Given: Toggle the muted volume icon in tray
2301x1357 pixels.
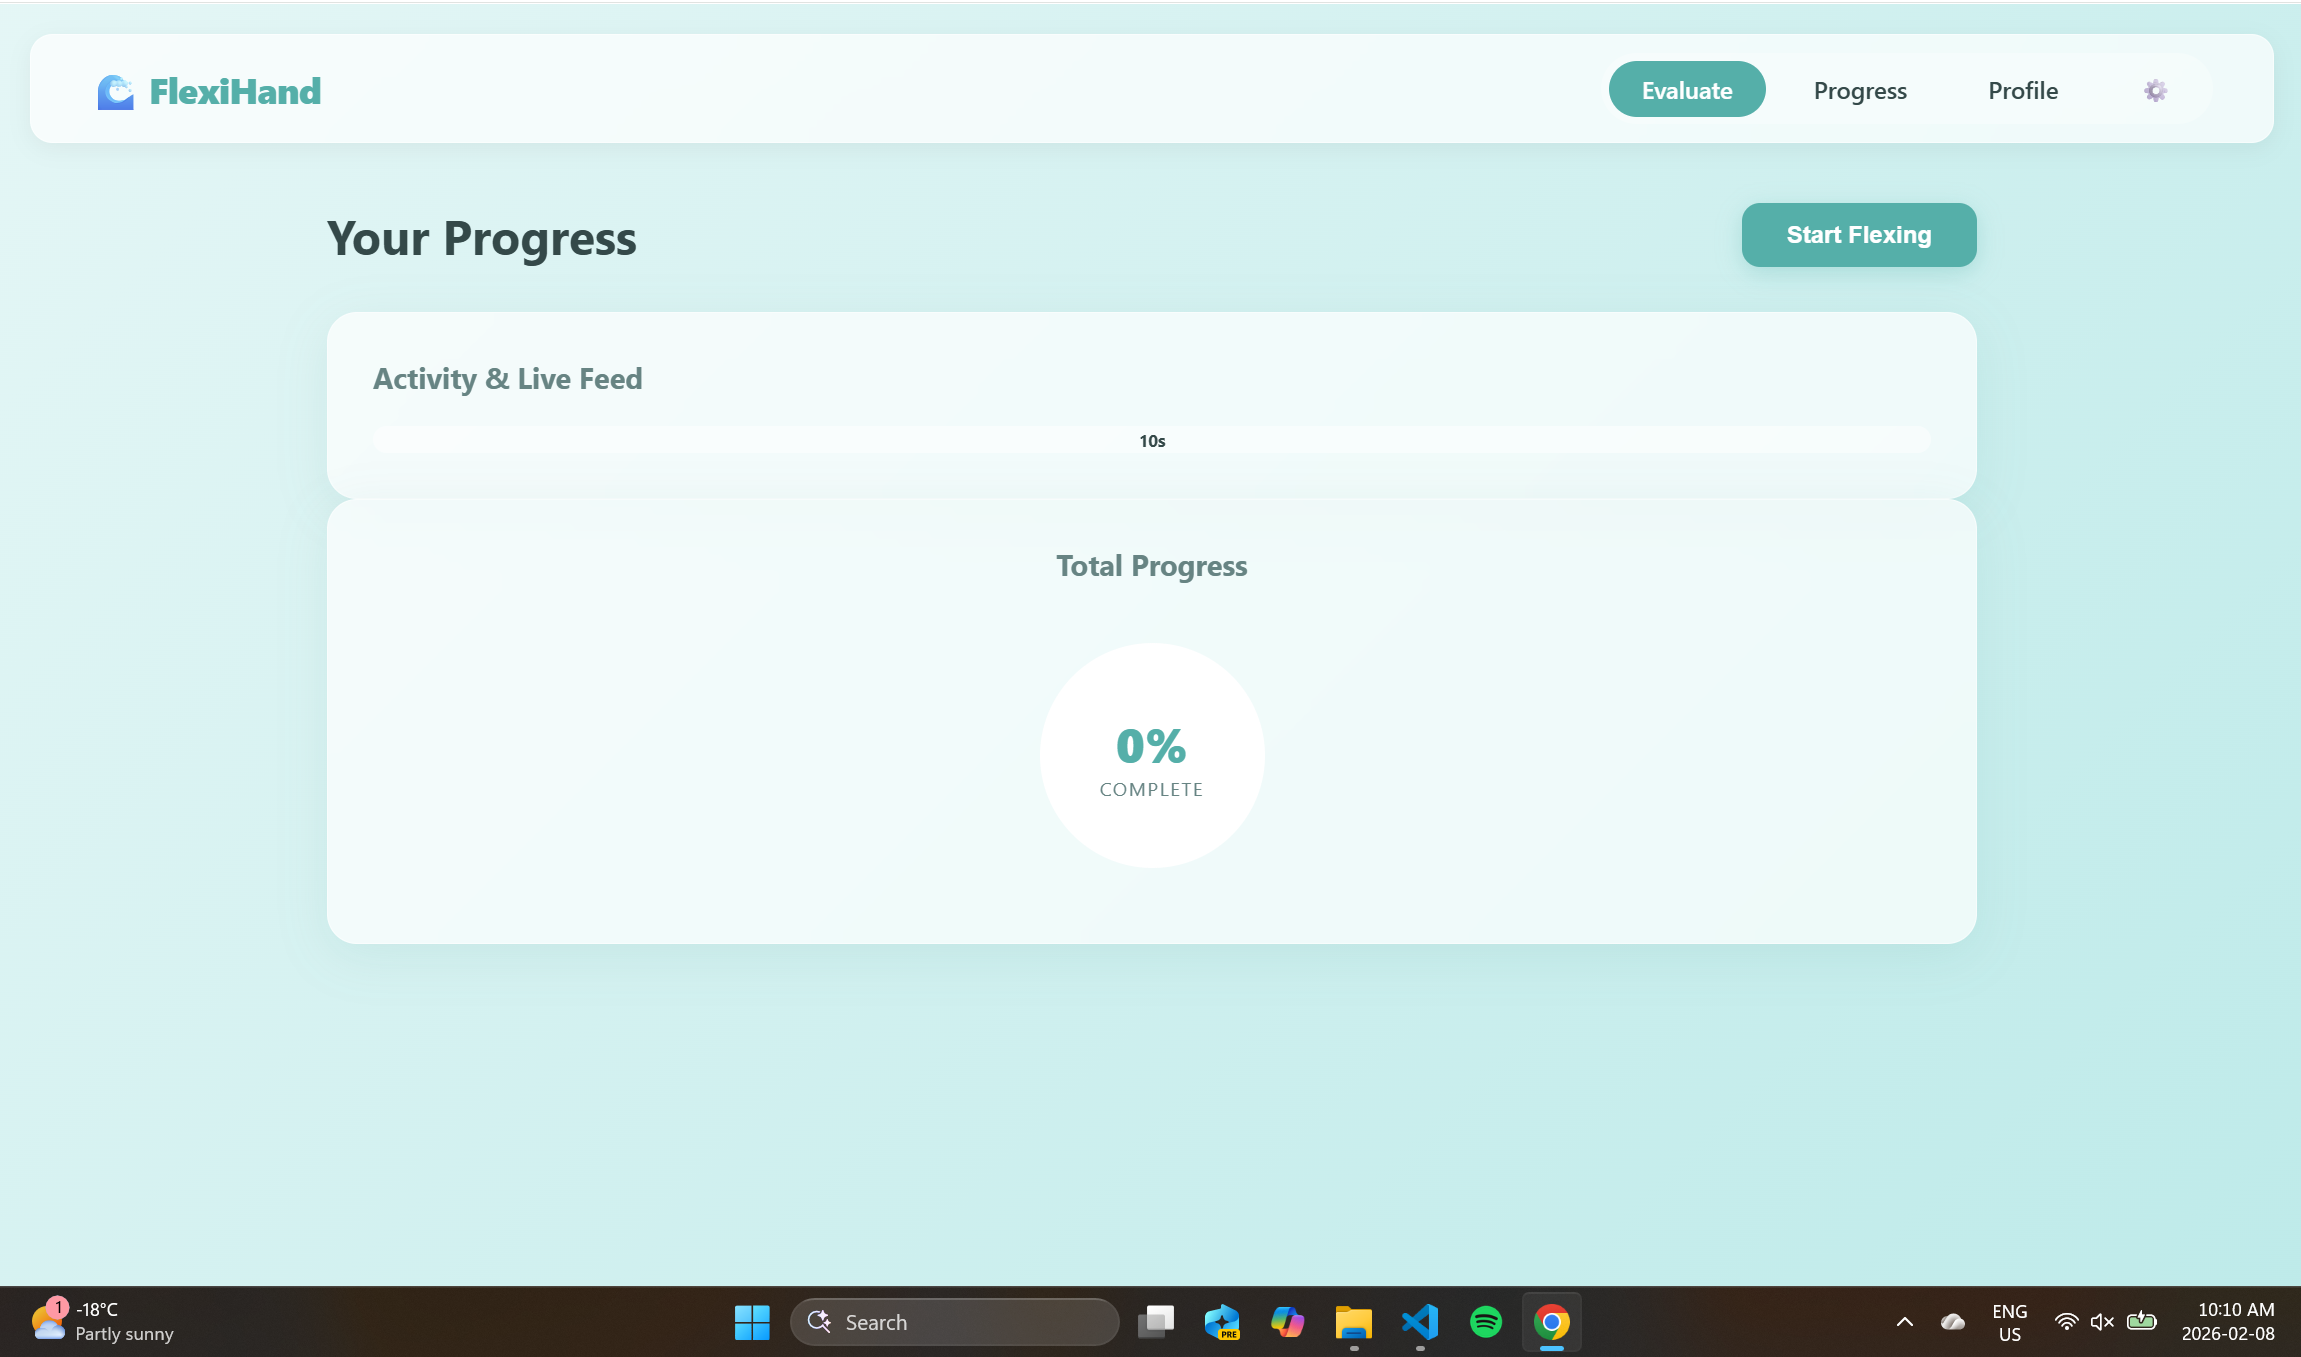Looking at the screenshot, I should 2102,1322.
